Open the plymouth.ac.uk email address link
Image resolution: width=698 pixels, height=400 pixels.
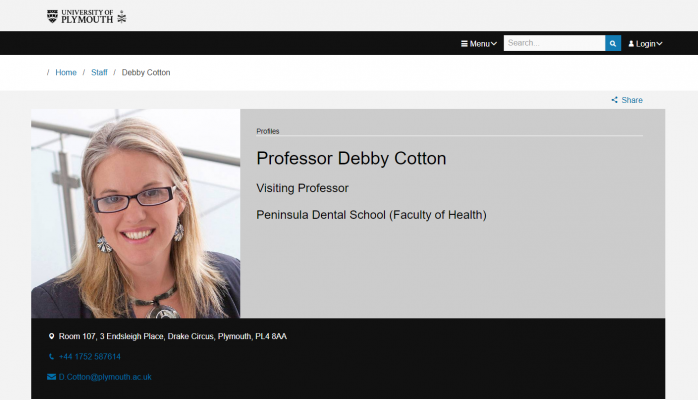point(105,377)
